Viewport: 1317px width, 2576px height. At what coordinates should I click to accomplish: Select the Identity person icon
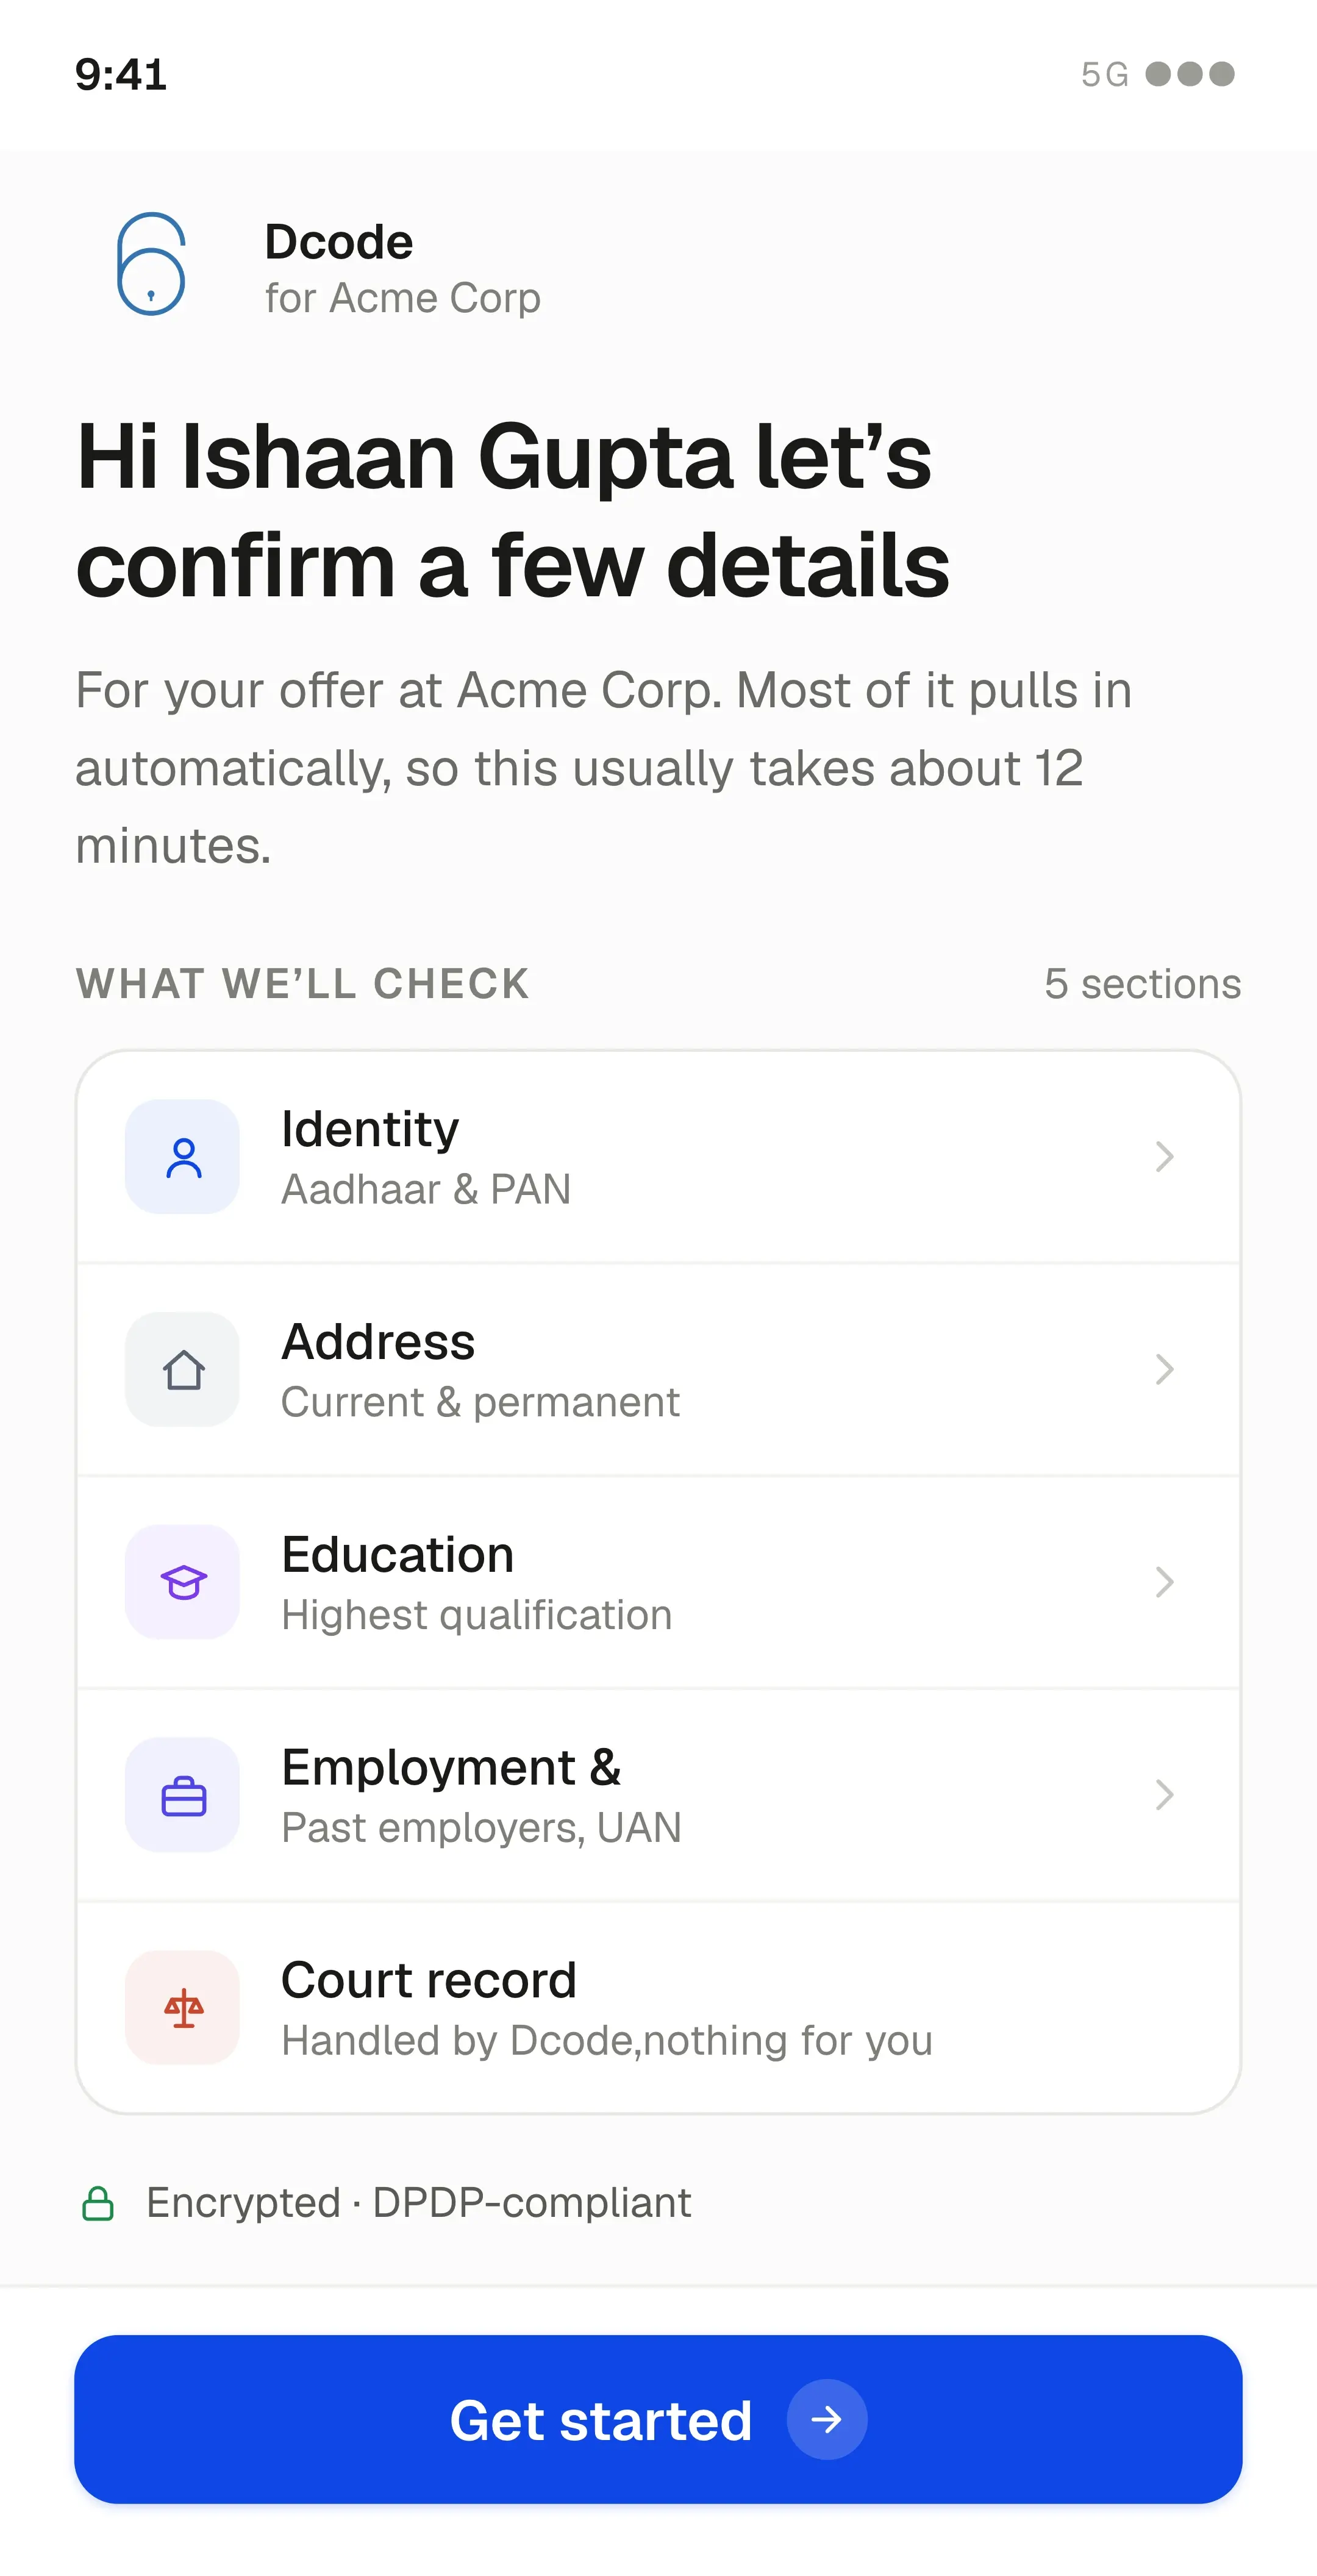click(x=183, y=1157)
